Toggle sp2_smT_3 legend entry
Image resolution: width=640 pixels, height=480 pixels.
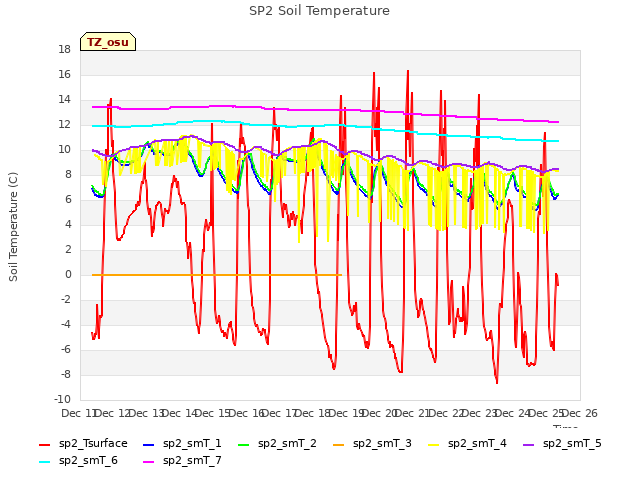[x=372, y=444]
